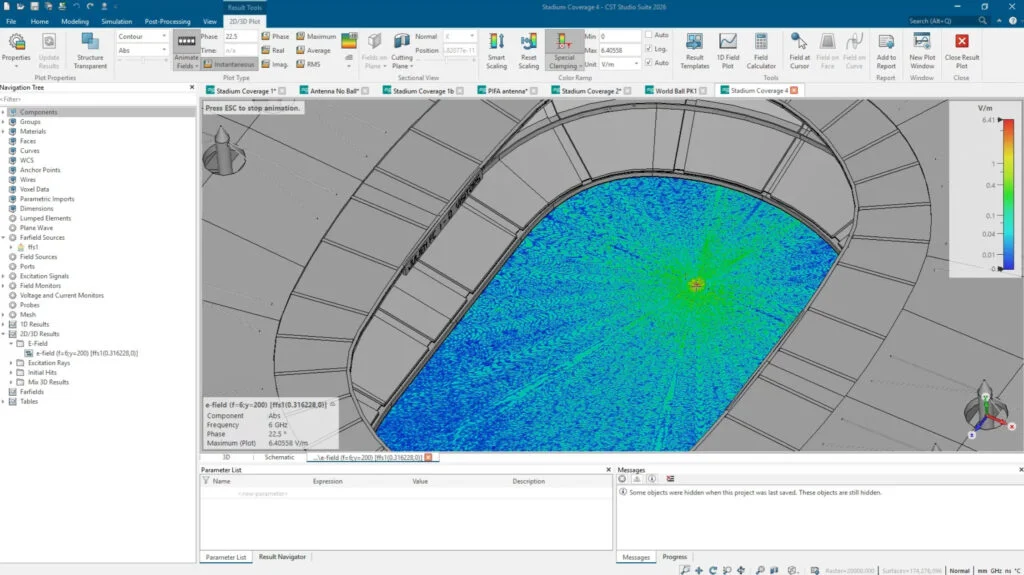Viewport: 1024px width, 575px height.
Task: Collapse the 2D/3D Results tree node
Action: click(x=4, y=334)
